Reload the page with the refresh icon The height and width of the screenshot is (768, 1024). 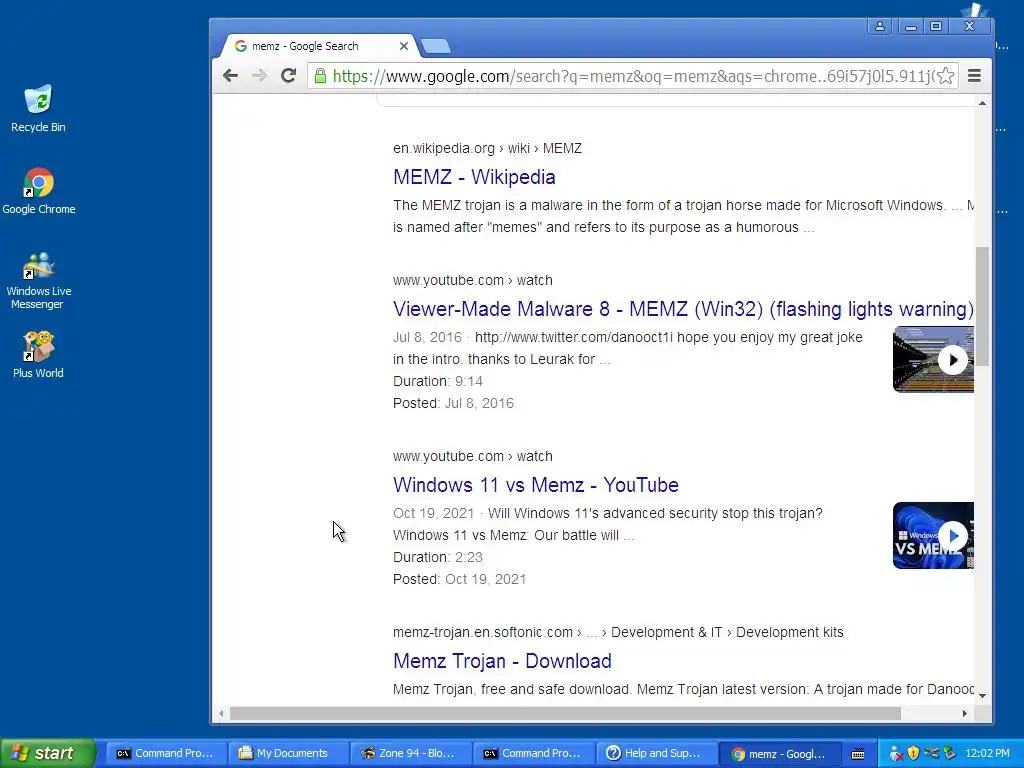(289, 76)
